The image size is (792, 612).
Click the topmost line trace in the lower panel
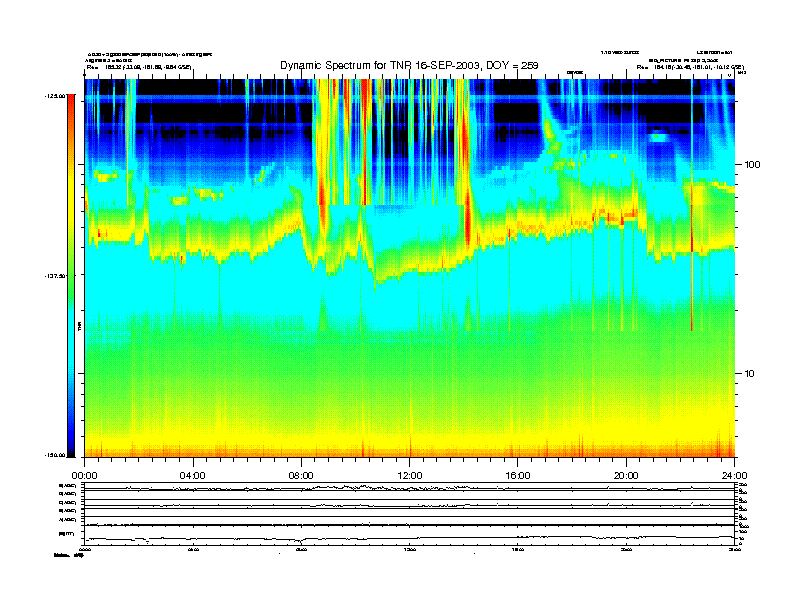click(409, 488)
